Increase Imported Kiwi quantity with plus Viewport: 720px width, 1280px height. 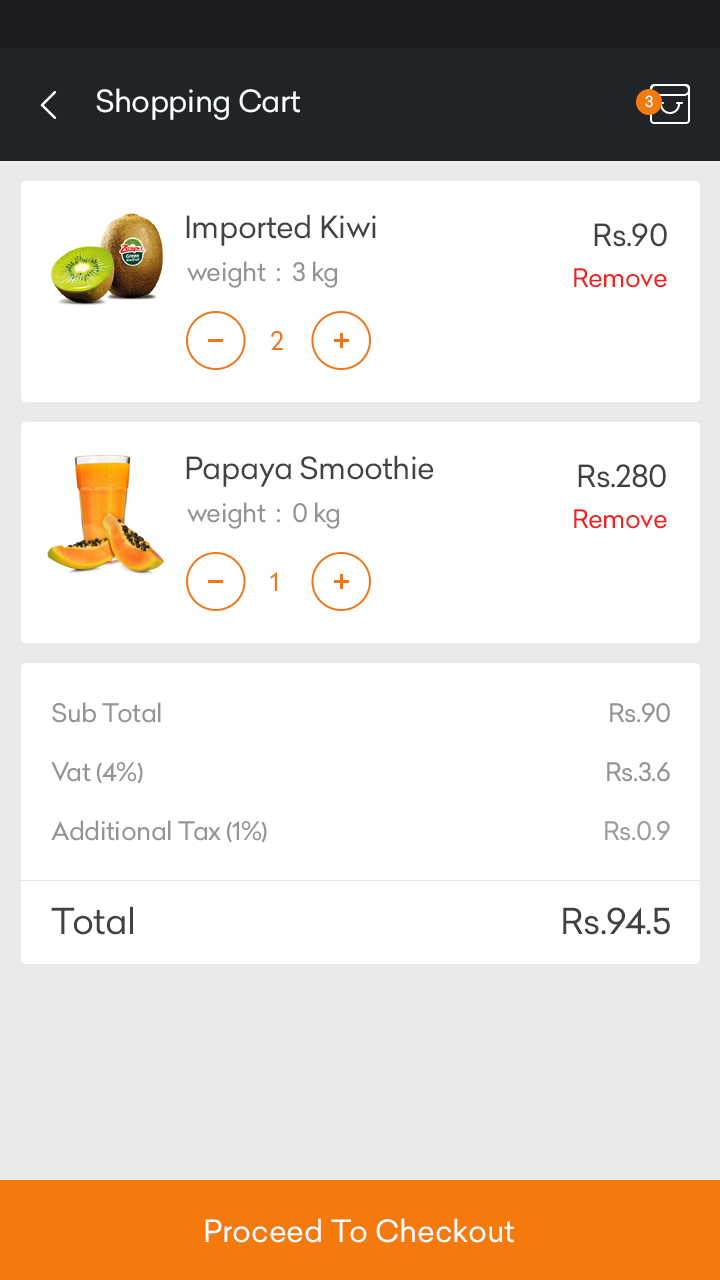pyautogui.click(x=341, y=341)
